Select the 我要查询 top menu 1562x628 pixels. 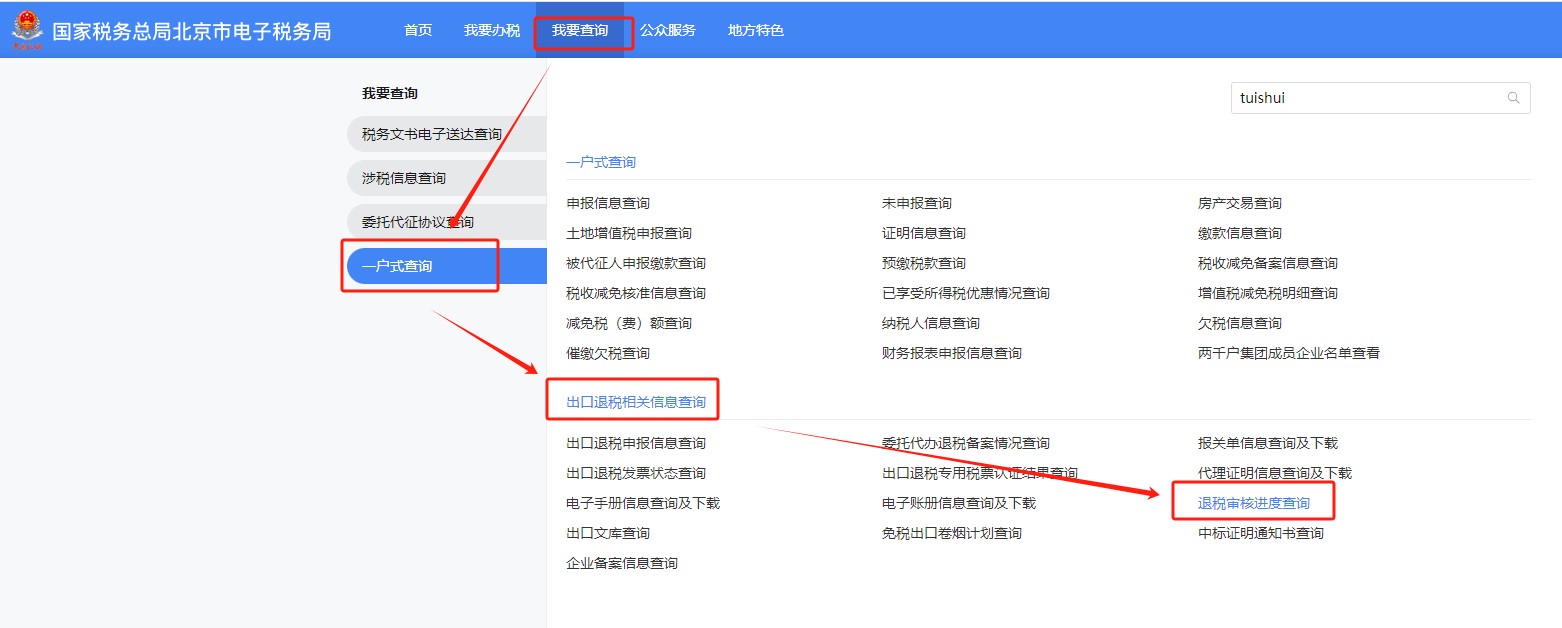point(580,30)
